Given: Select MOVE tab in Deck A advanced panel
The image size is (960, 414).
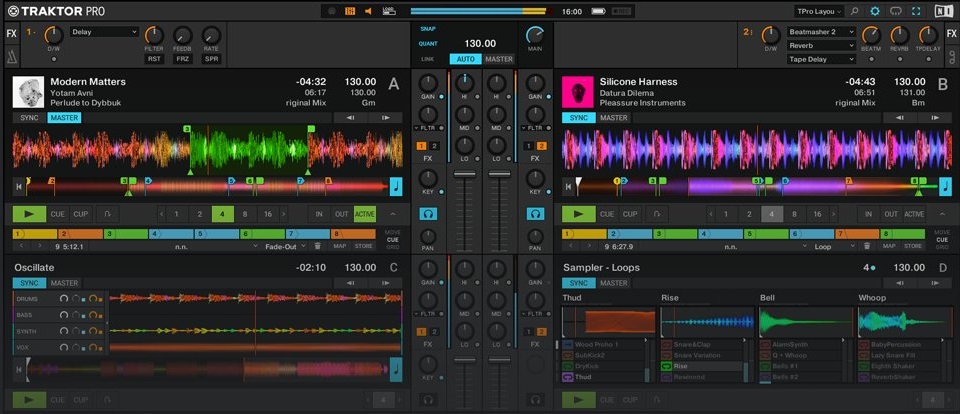Looking at the screenshot, I should tap(392, 232).
